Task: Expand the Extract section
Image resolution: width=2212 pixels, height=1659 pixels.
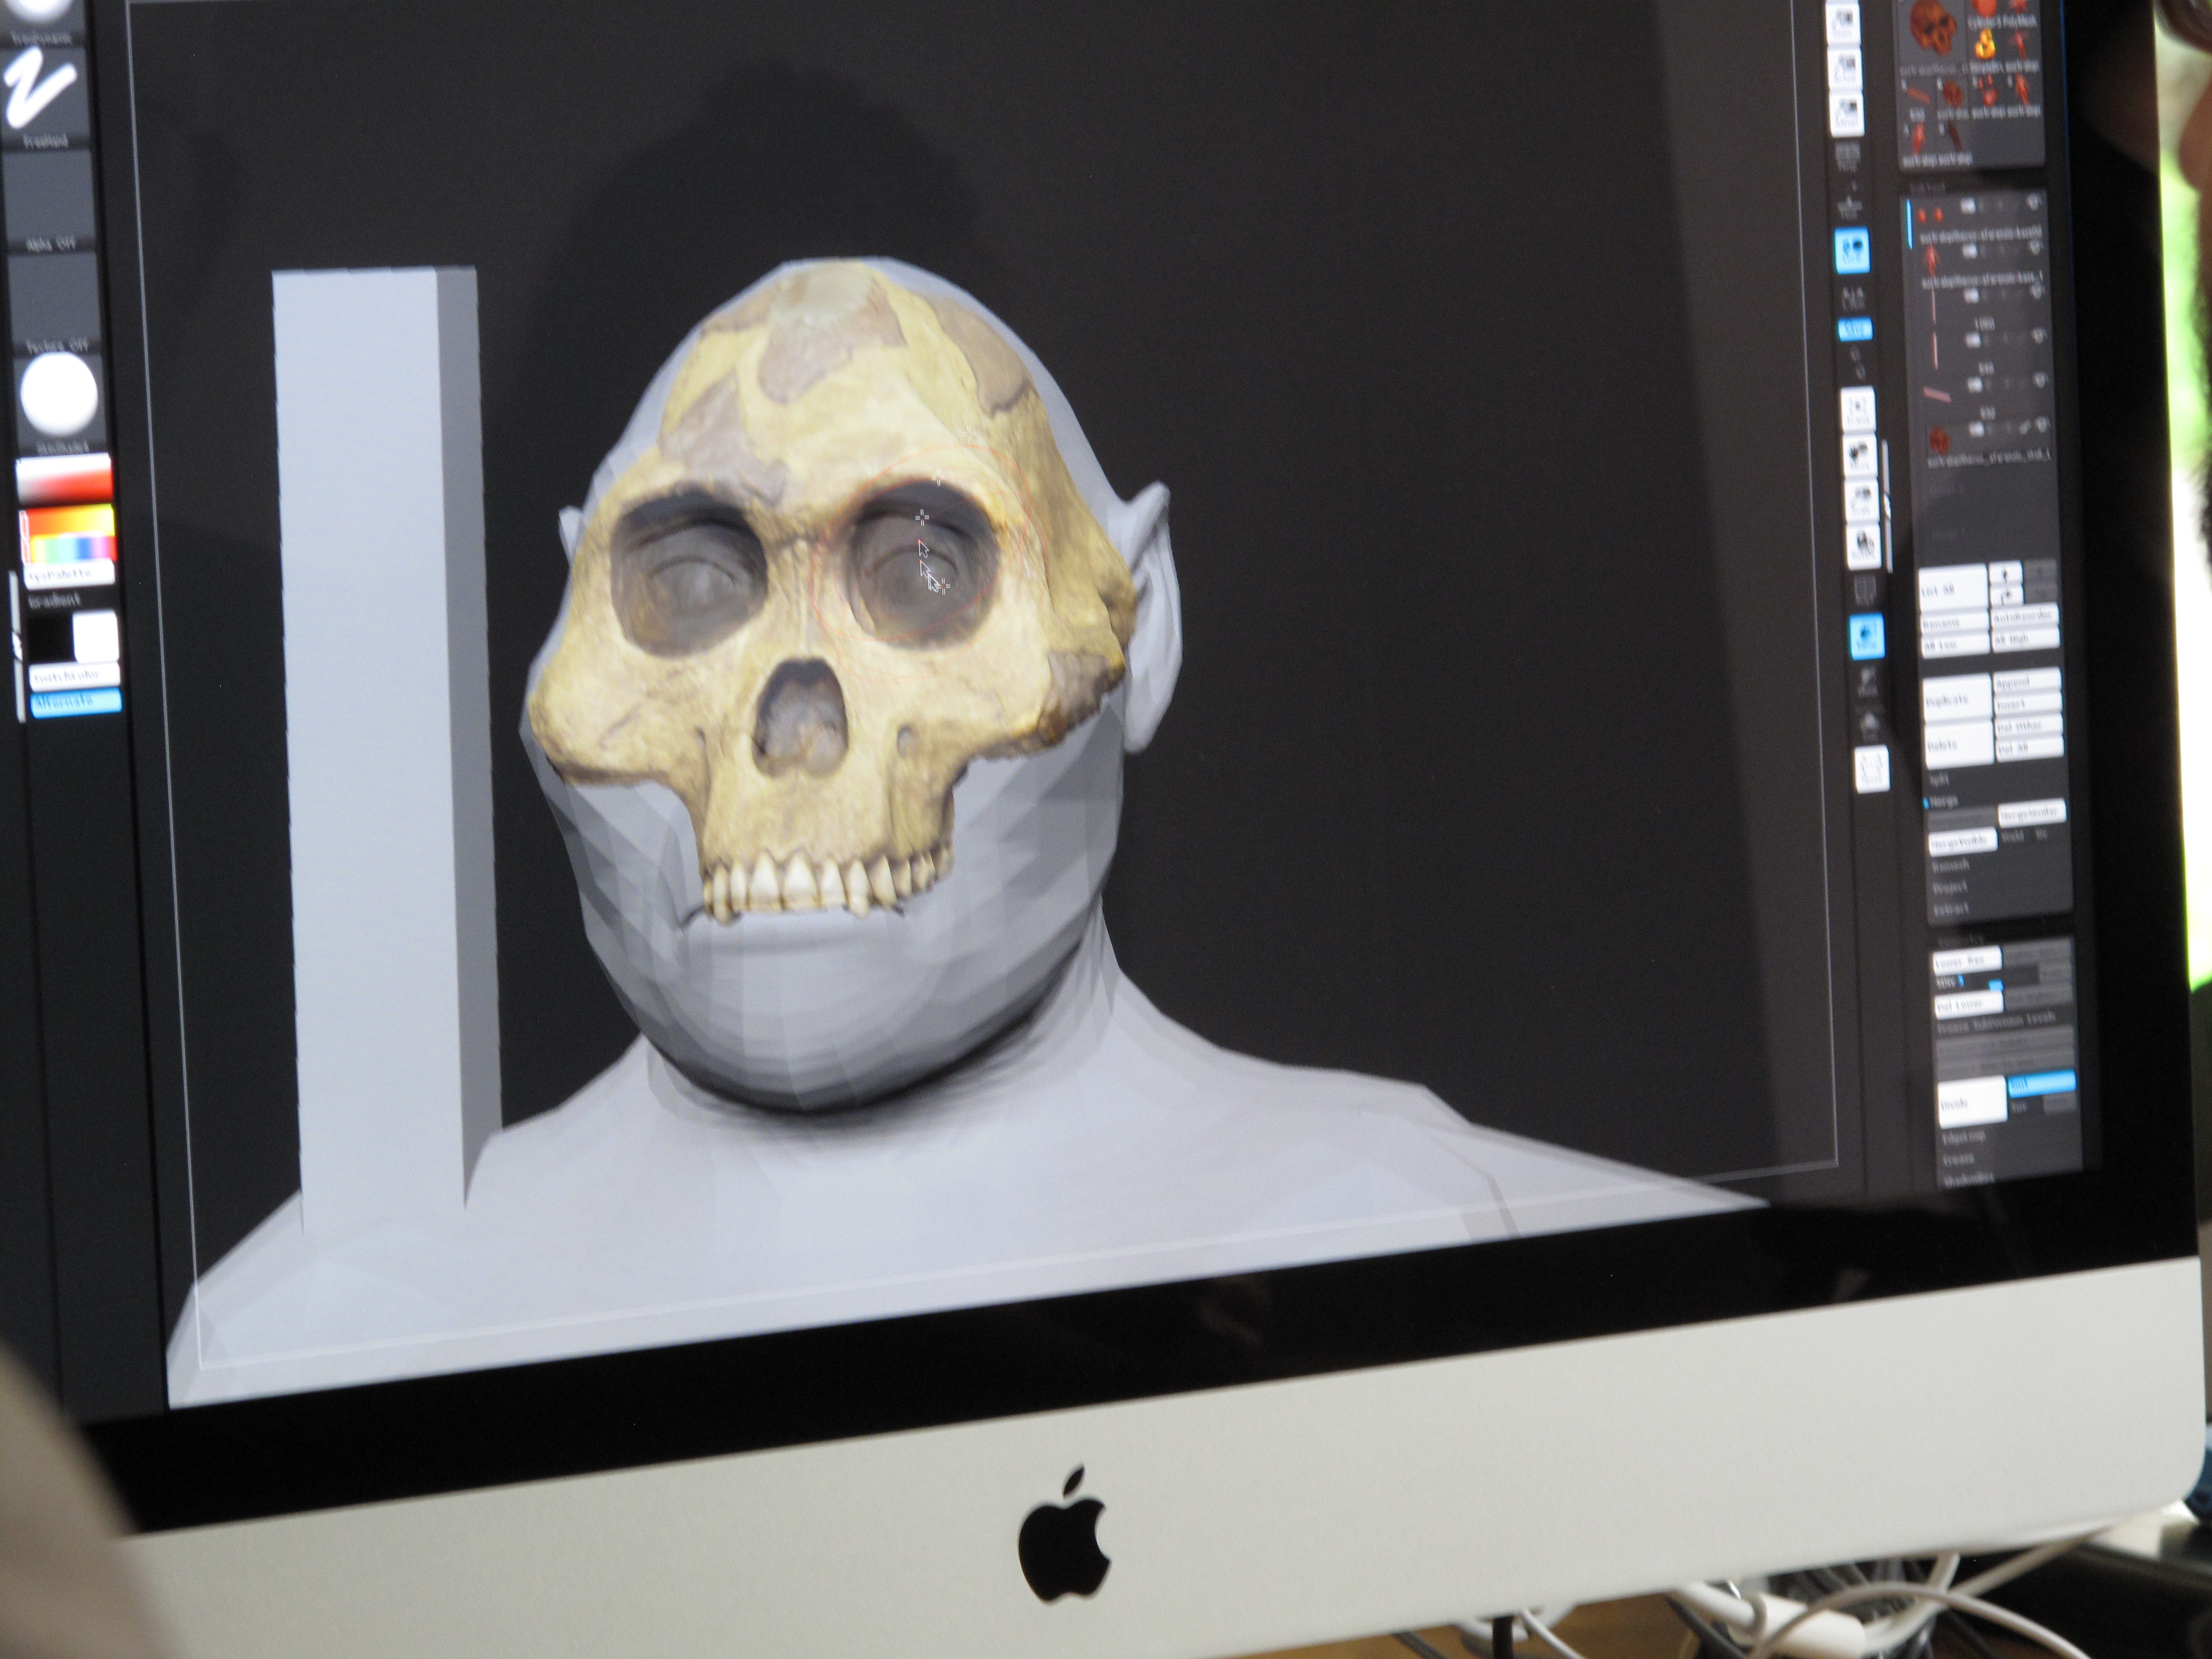Action: (1951, 909)
